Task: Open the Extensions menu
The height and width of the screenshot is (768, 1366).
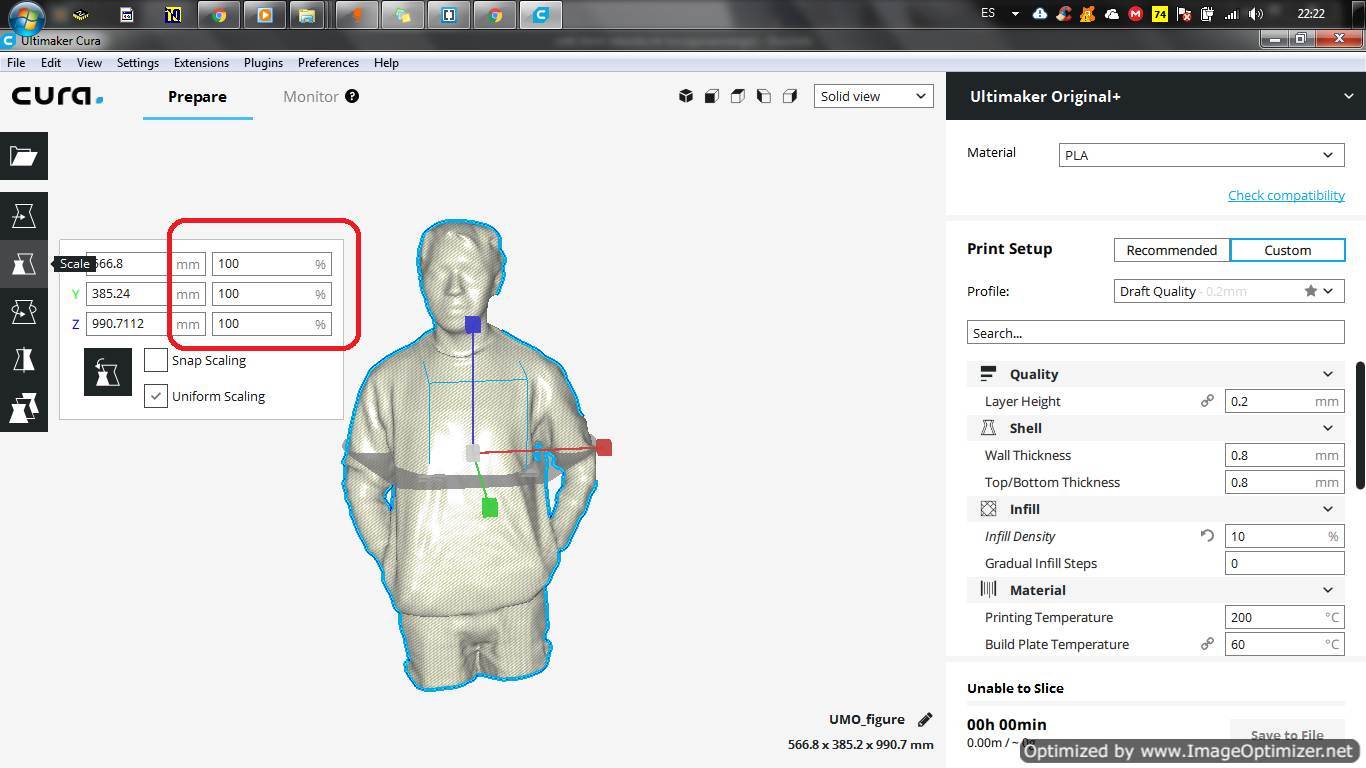Action: (201, 62)
